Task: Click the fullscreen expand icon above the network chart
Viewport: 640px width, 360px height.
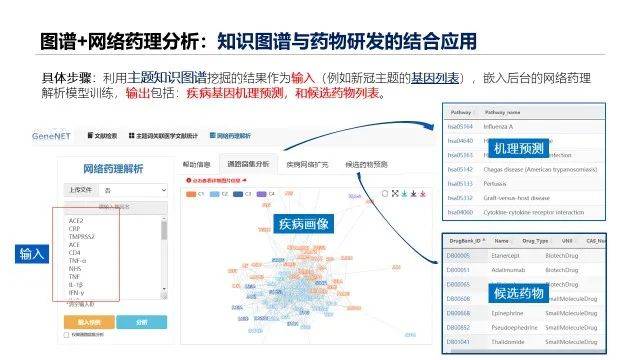Action: coord(395,193)
